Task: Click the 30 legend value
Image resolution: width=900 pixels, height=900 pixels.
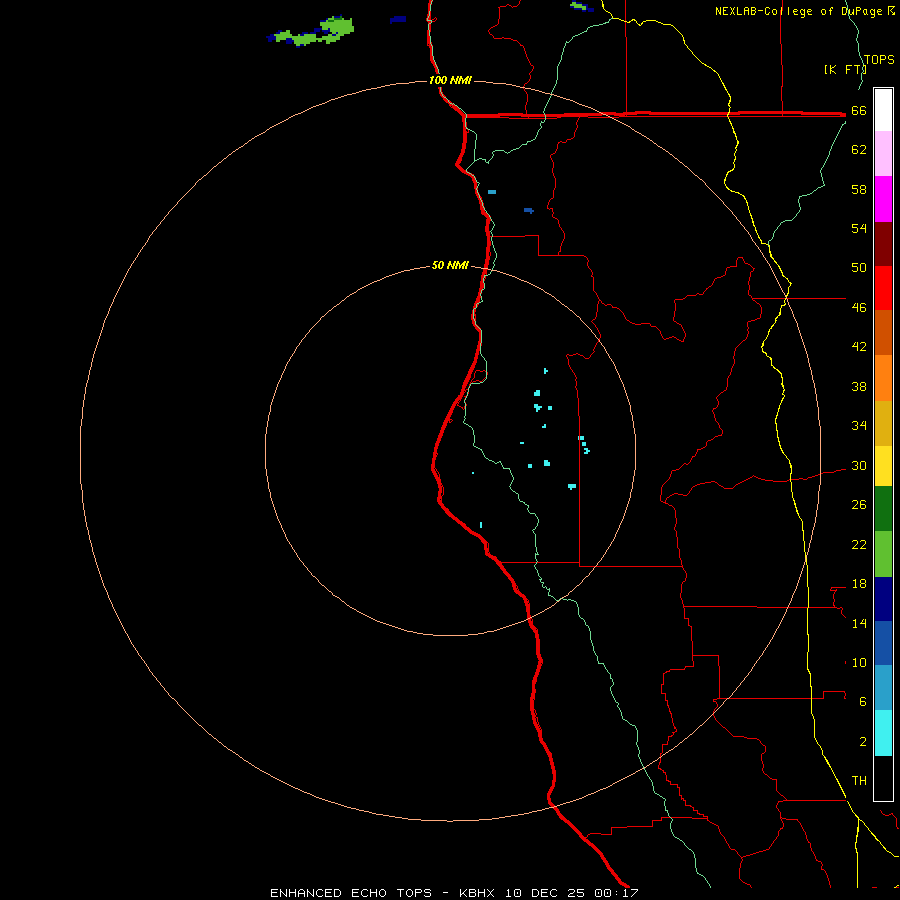Action: click(859, 465)
